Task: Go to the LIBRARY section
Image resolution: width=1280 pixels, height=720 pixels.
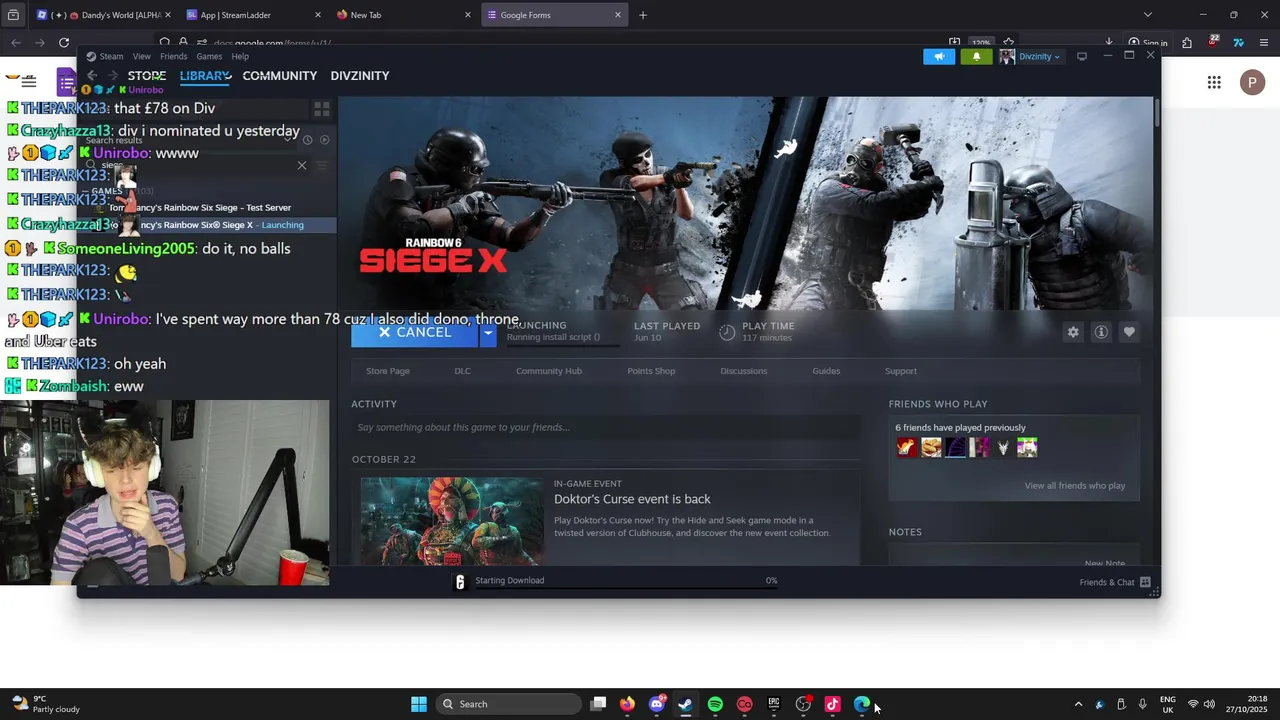Action: (205, 76)
